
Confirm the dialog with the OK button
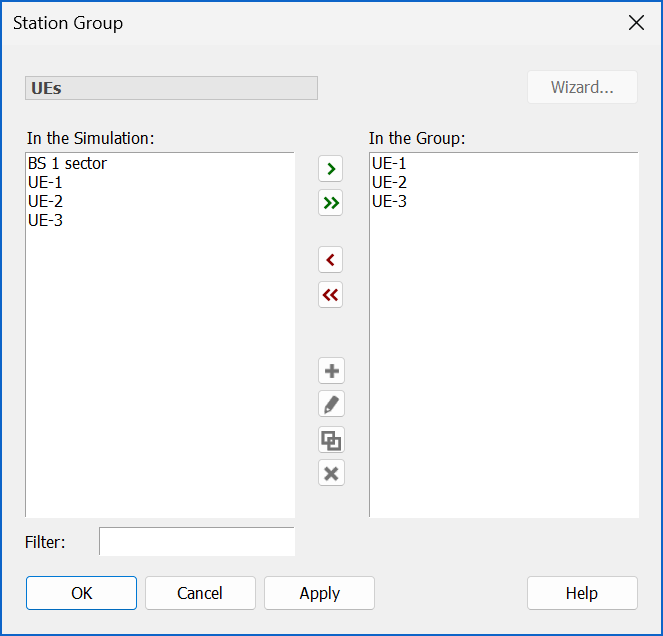point(81,593)
